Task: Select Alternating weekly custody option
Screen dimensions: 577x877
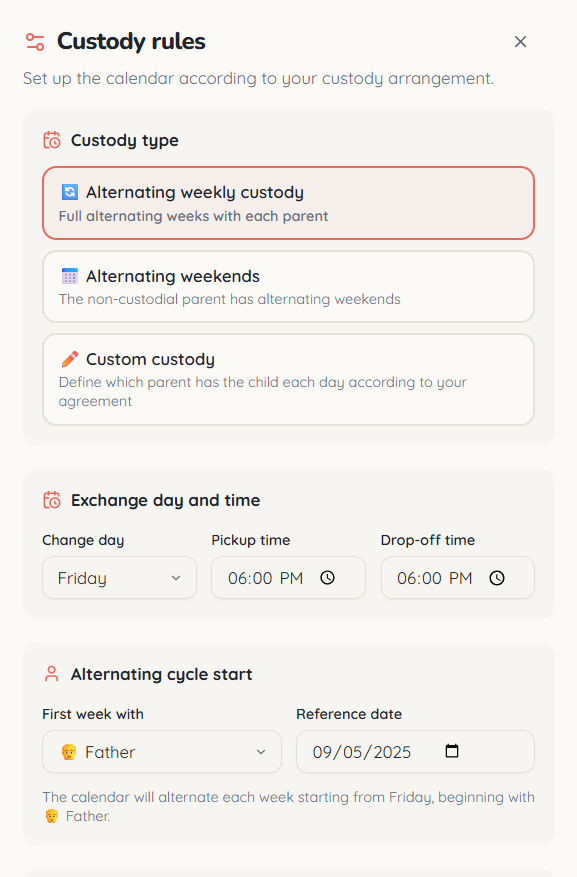Action: [x=288, y=203]
